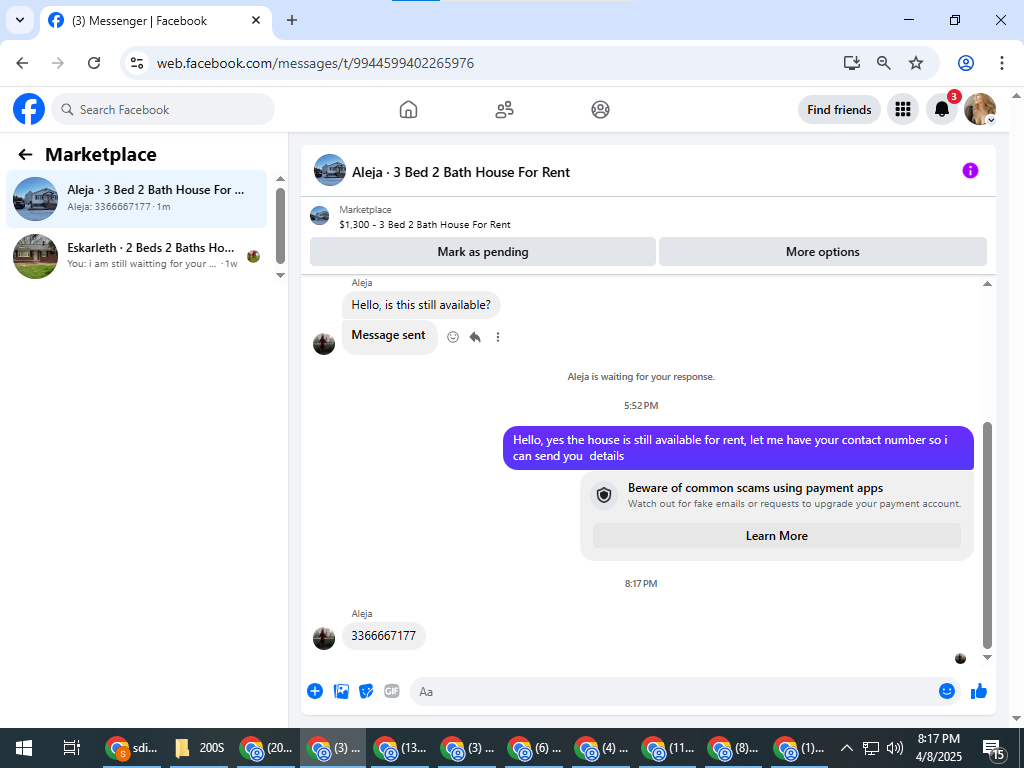Click the message input Aa field
This screenshot has width=1024, height=768.
tap(673, 692)
